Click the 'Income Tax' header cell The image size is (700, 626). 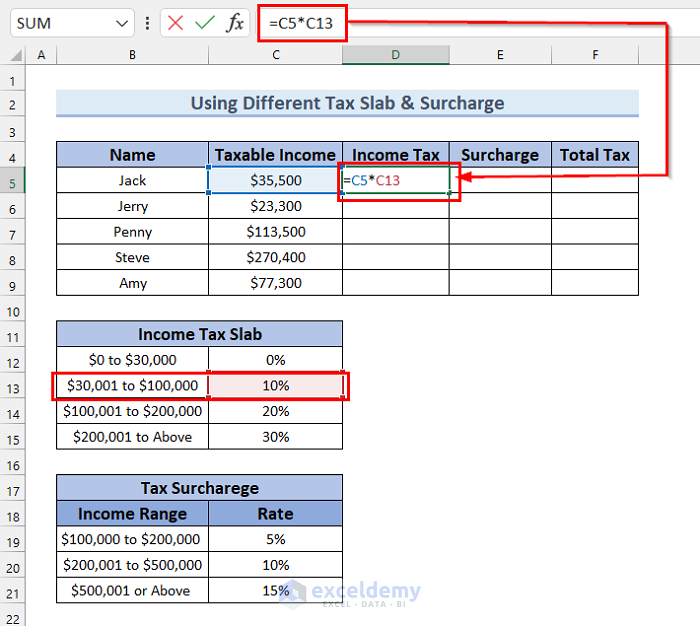396,155
